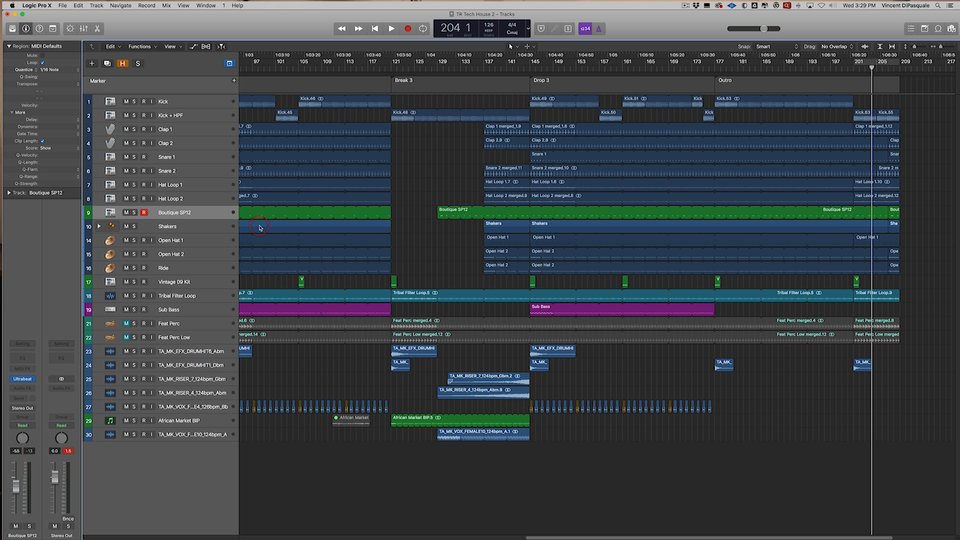Screen dimensions: 960x540
Task: Click the vertical auto zoom icon
Action: [x=880, y=47]
